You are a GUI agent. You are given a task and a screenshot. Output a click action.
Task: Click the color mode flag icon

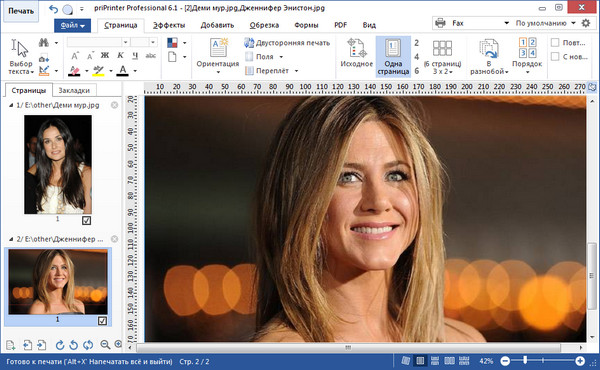(x=173, y=42)
